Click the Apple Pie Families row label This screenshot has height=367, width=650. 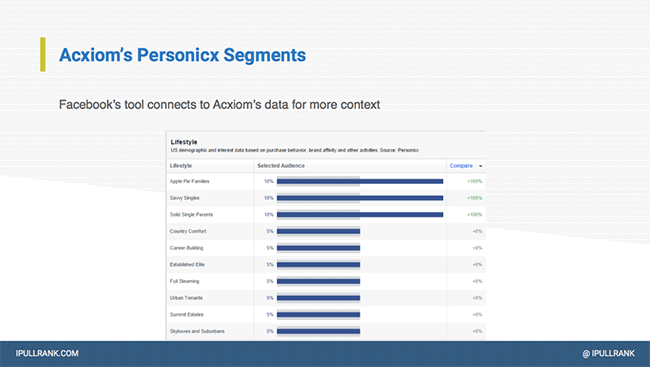point(189,181)
